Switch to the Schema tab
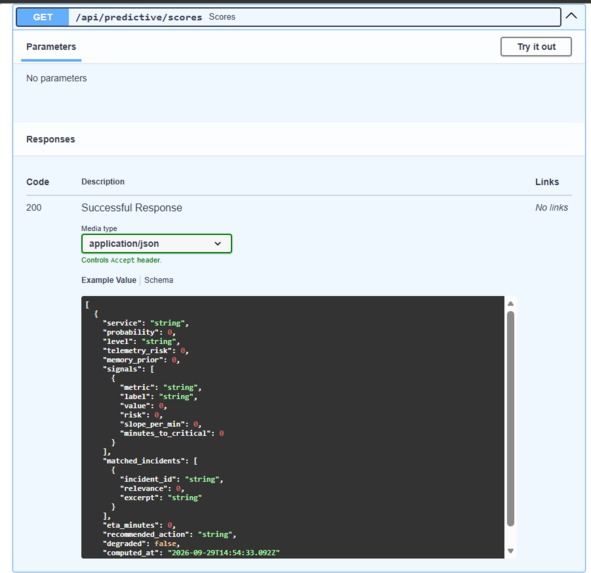591x573 pixels. (159, 280)
